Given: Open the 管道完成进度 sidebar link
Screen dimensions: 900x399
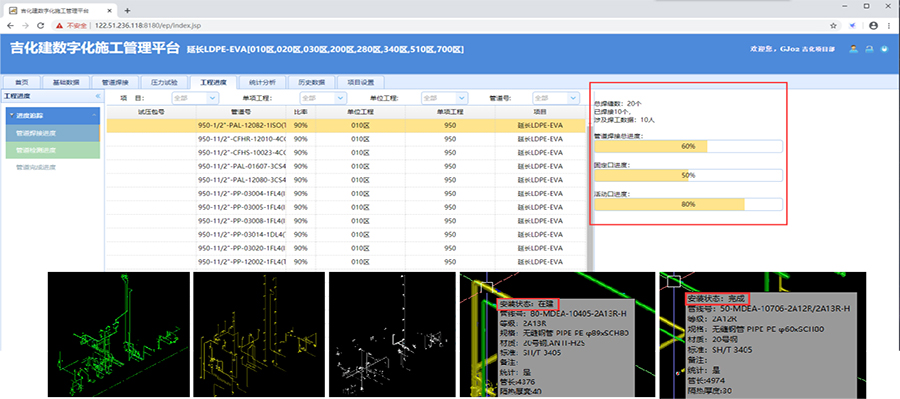Looking at the screenshot, I should coord(36,167).
